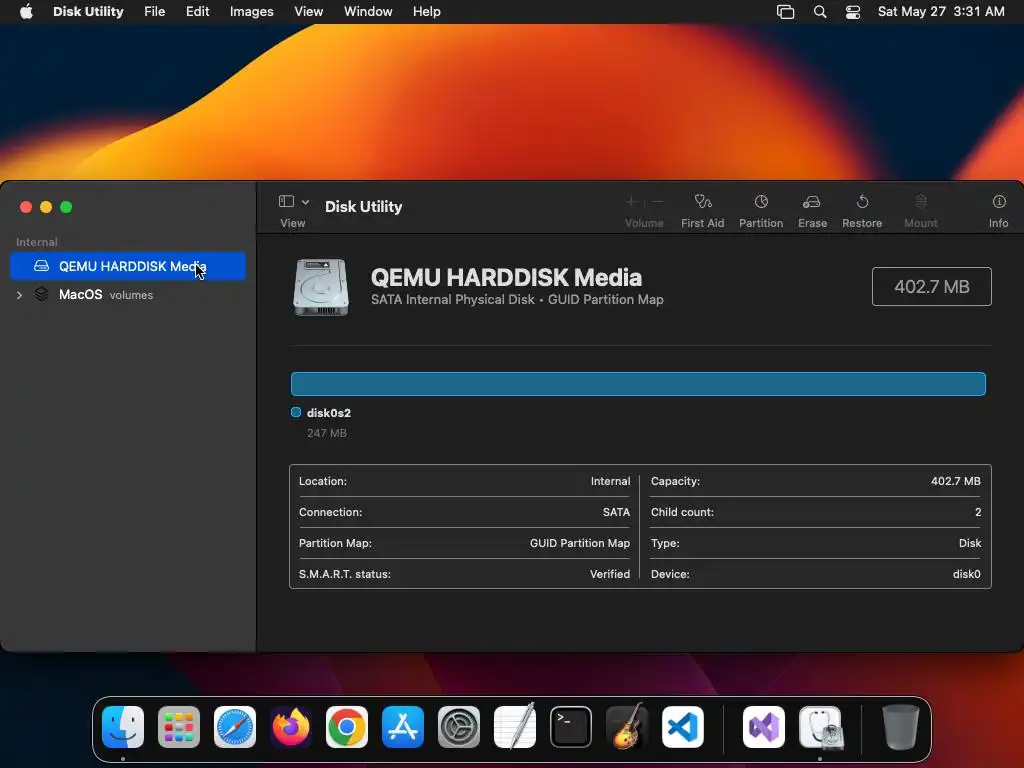
Task: Open Spotlight search icon
Action: (820, 12)
